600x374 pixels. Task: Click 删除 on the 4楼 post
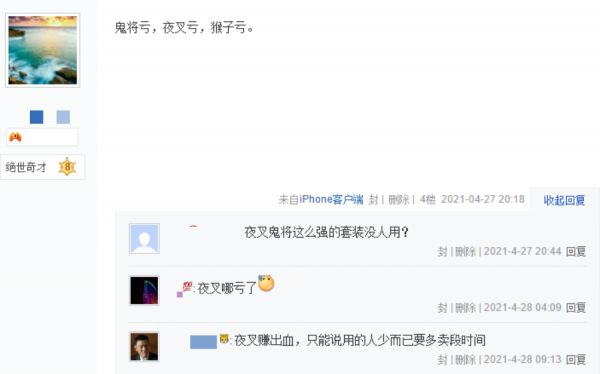tap(399, 199)
